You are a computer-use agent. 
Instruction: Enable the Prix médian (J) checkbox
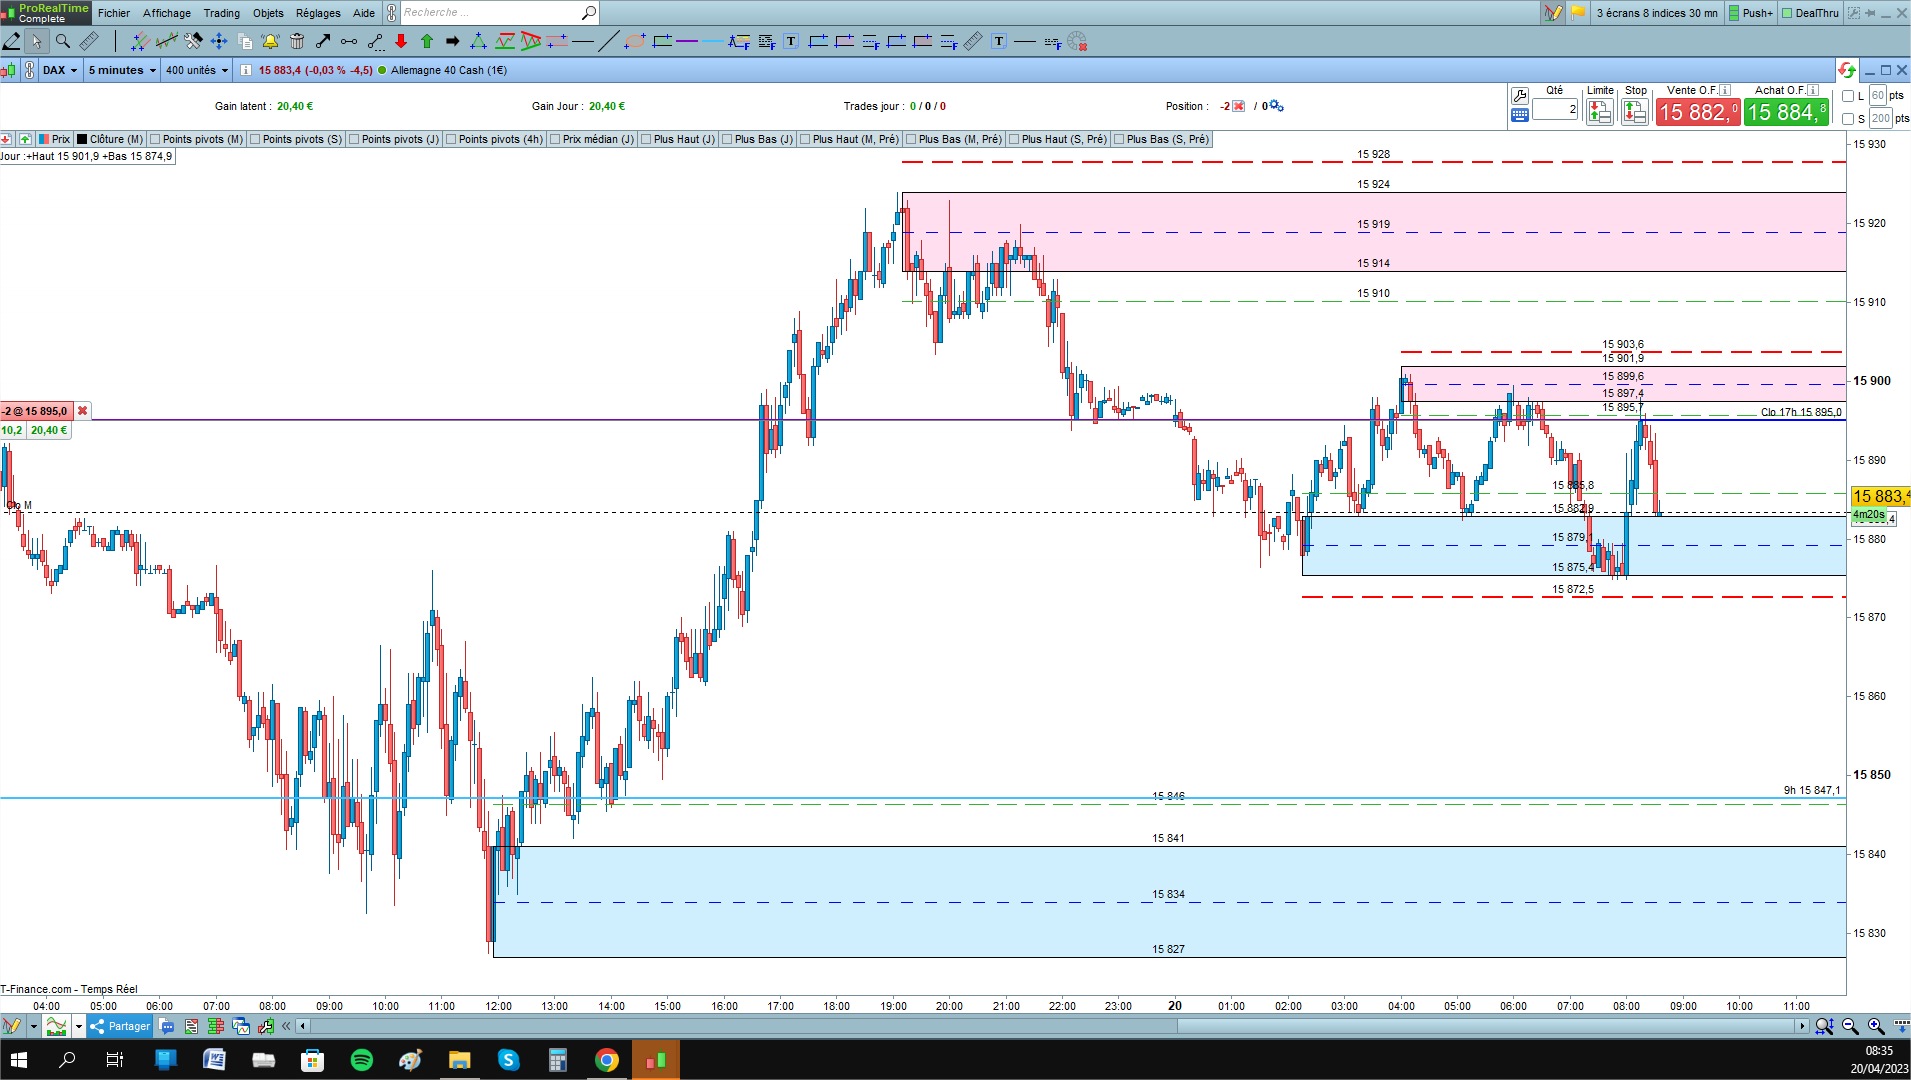[x=556, y=139]
